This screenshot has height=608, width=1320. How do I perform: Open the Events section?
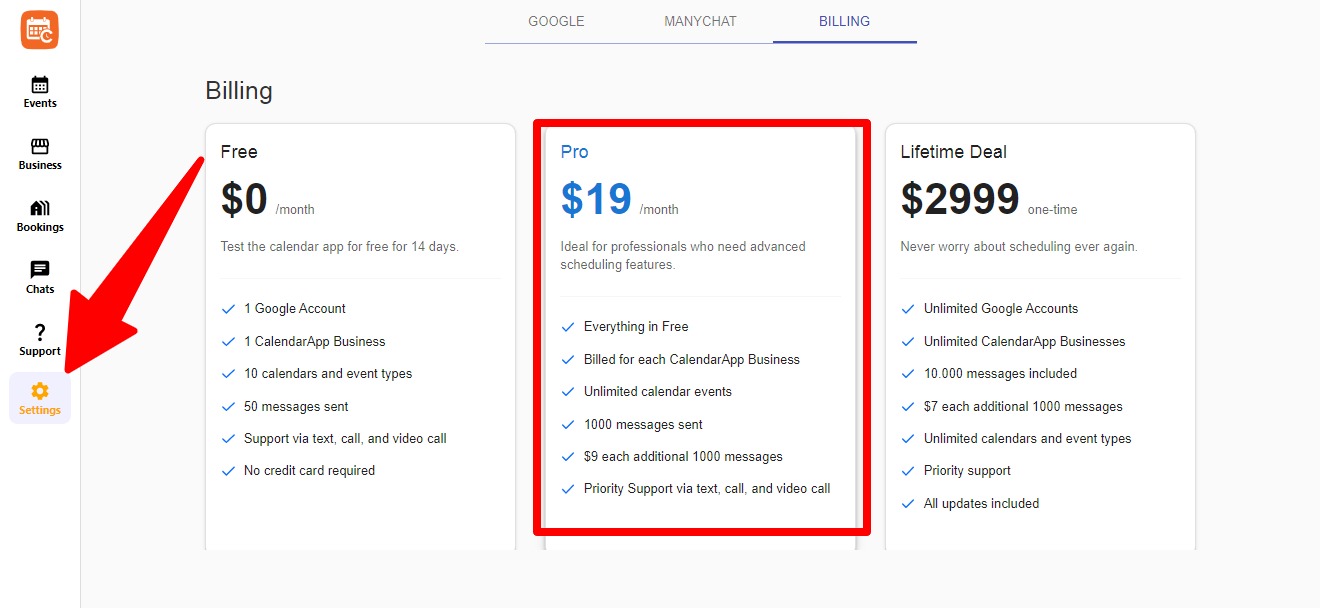coord(39,91)
